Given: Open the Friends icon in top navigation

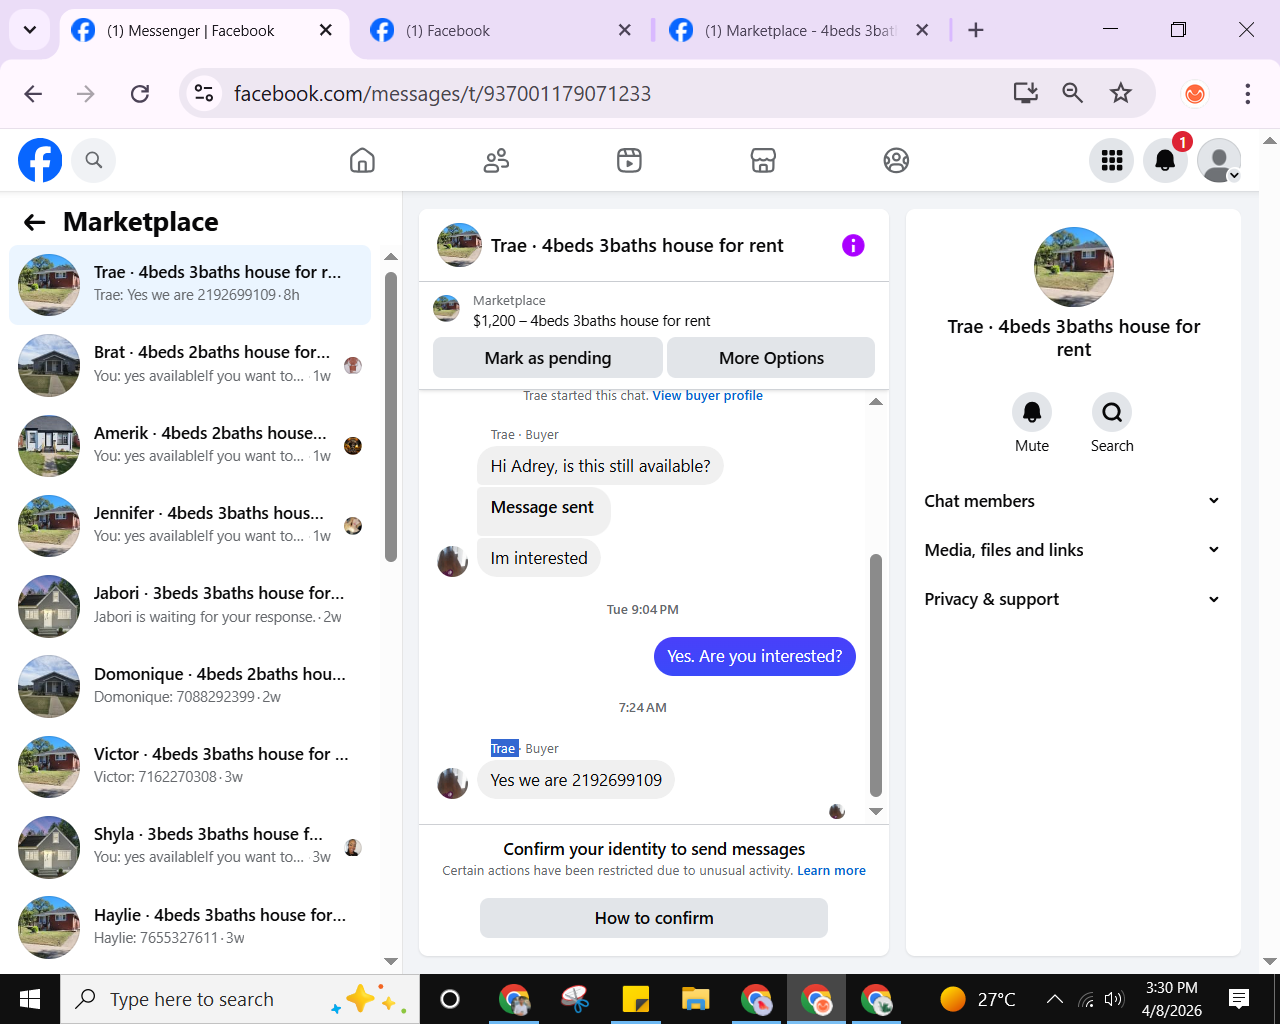Looking at the screenshot, I should click(x=496, y=160).
